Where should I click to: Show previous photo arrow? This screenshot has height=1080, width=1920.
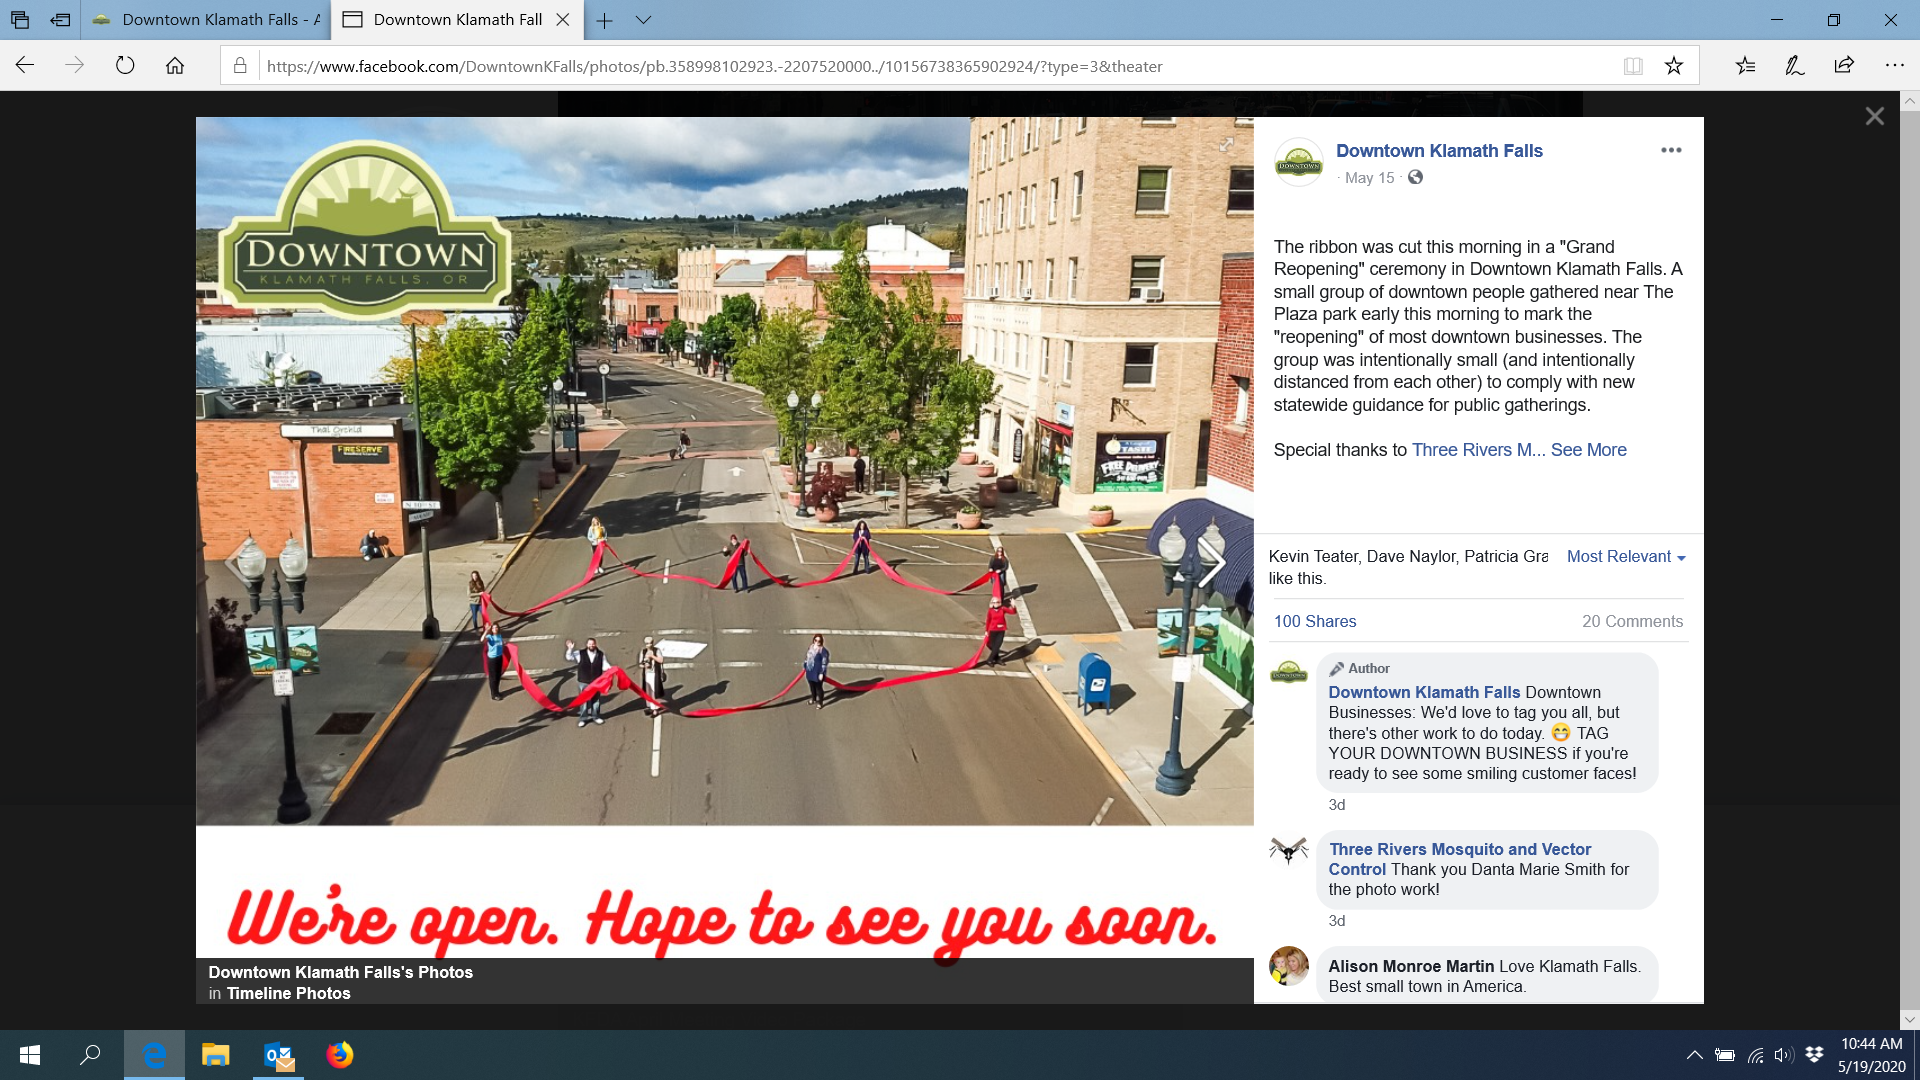236,563
